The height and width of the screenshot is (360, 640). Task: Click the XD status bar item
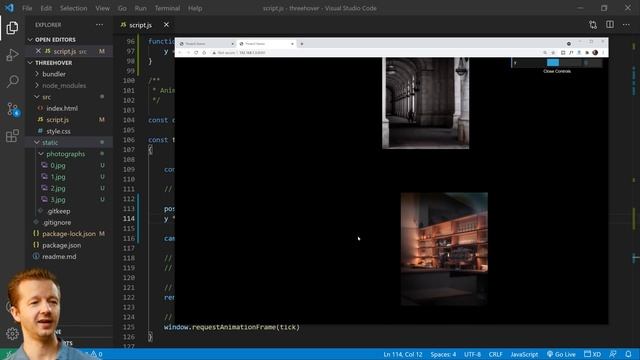pyautogui.click(x=592, y=354)
